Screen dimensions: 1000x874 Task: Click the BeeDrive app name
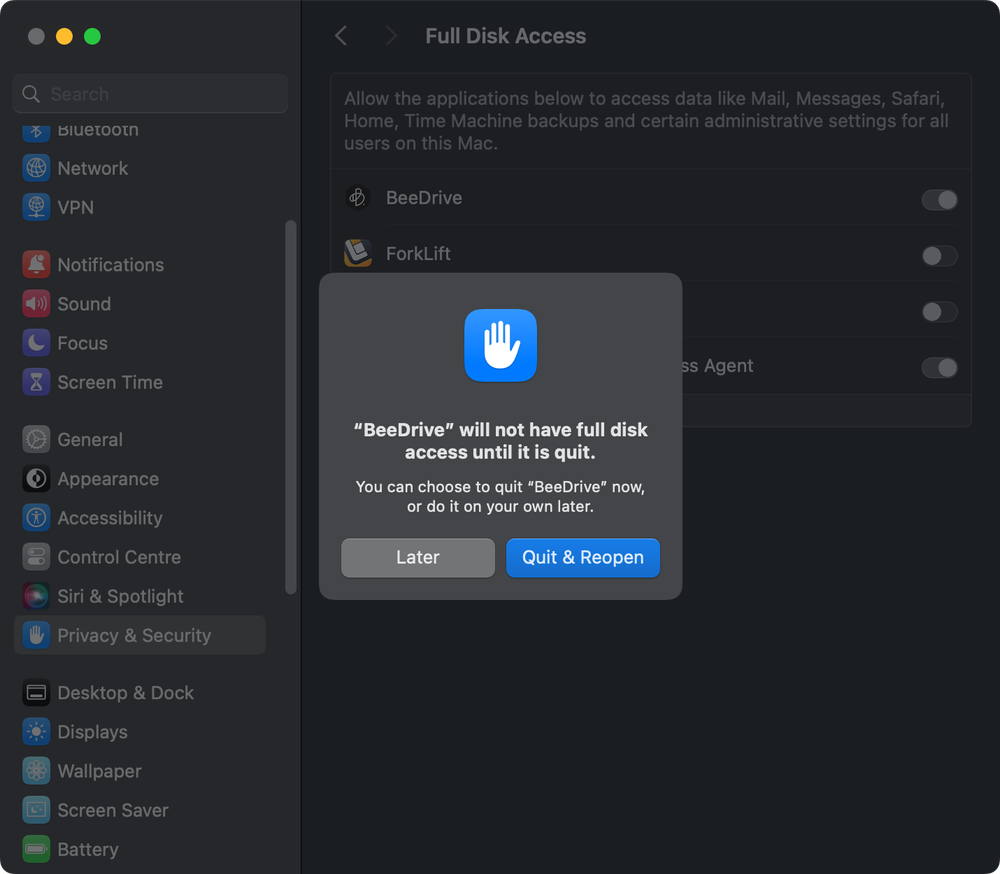click(424, 198)
